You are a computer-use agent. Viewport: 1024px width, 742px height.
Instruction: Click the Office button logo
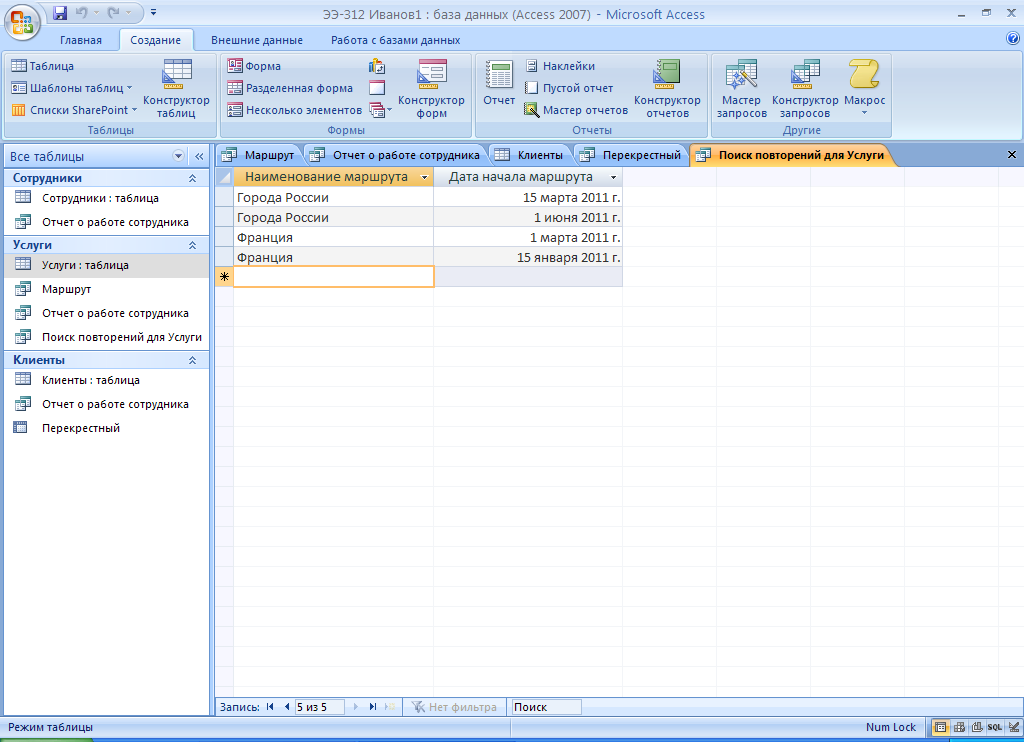pyautogui.click(x=22, y=22)
